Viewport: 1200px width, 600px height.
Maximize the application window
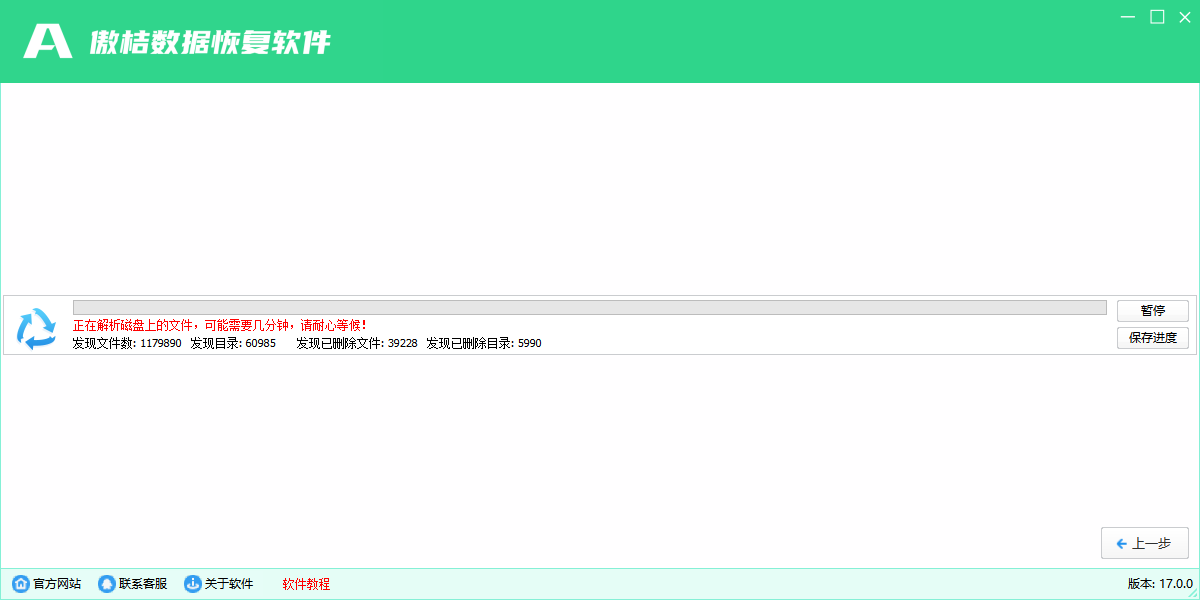click(1157, 16)
